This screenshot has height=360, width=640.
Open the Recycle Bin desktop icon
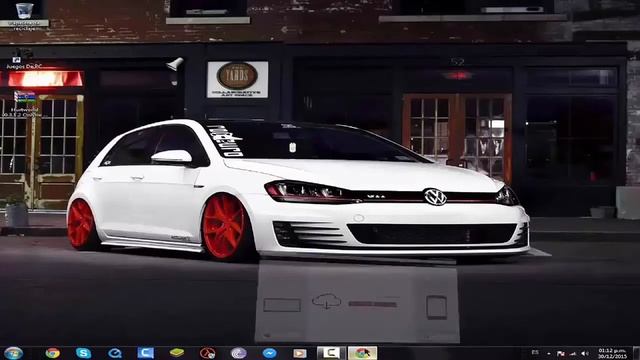pyautogui.click(x=24, y=16)
